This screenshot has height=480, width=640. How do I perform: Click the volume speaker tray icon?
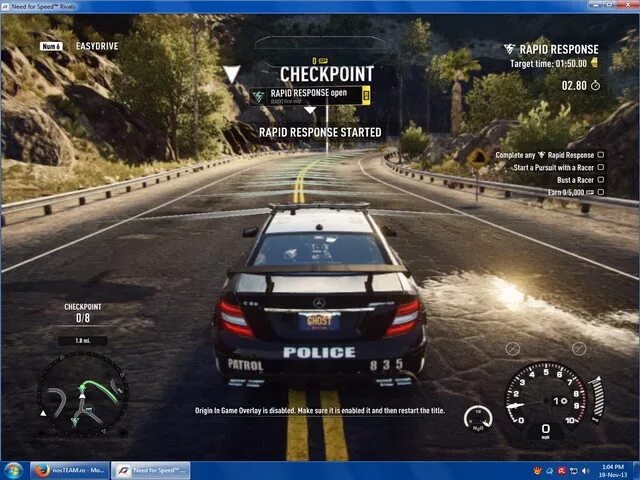pos(586,471)
